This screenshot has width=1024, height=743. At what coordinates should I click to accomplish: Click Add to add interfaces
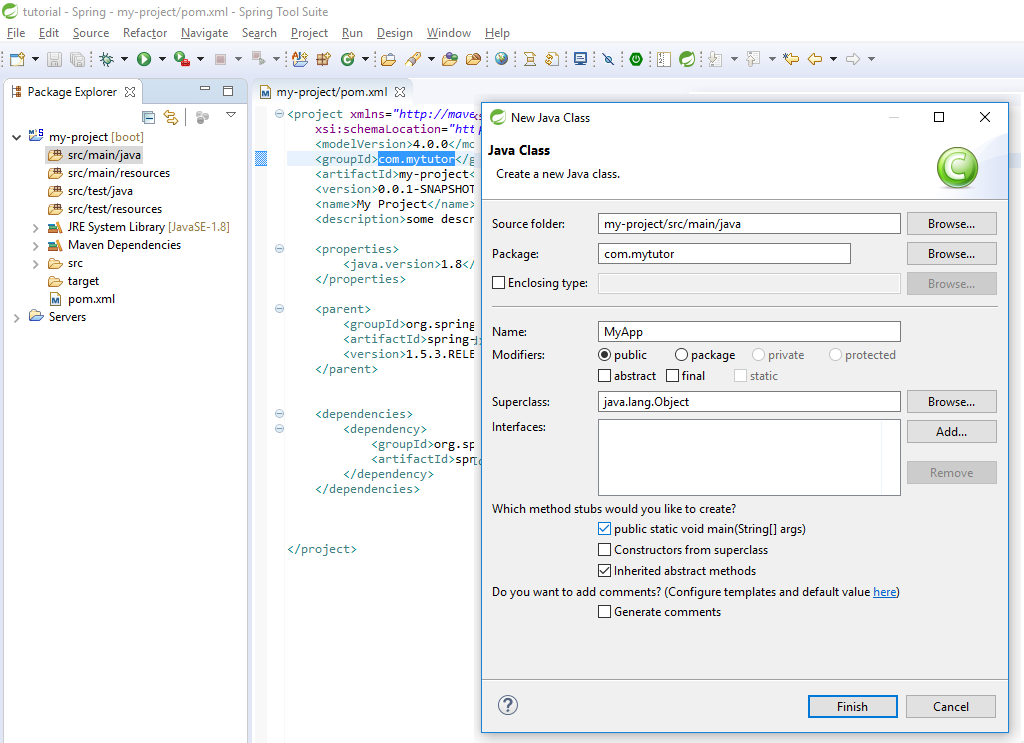coord(952,432)
